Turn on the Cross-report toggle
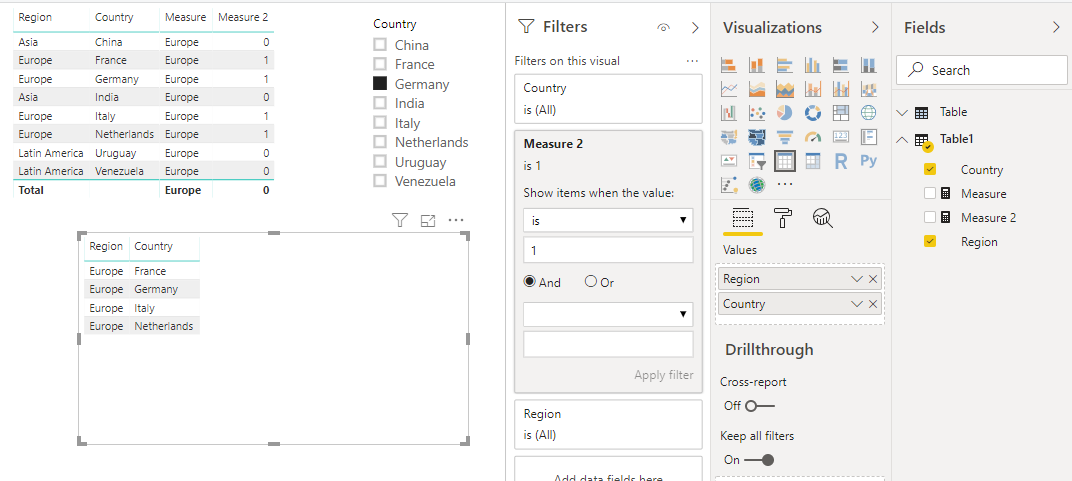Screen dimensions: 1072x481 pos(760,406)
